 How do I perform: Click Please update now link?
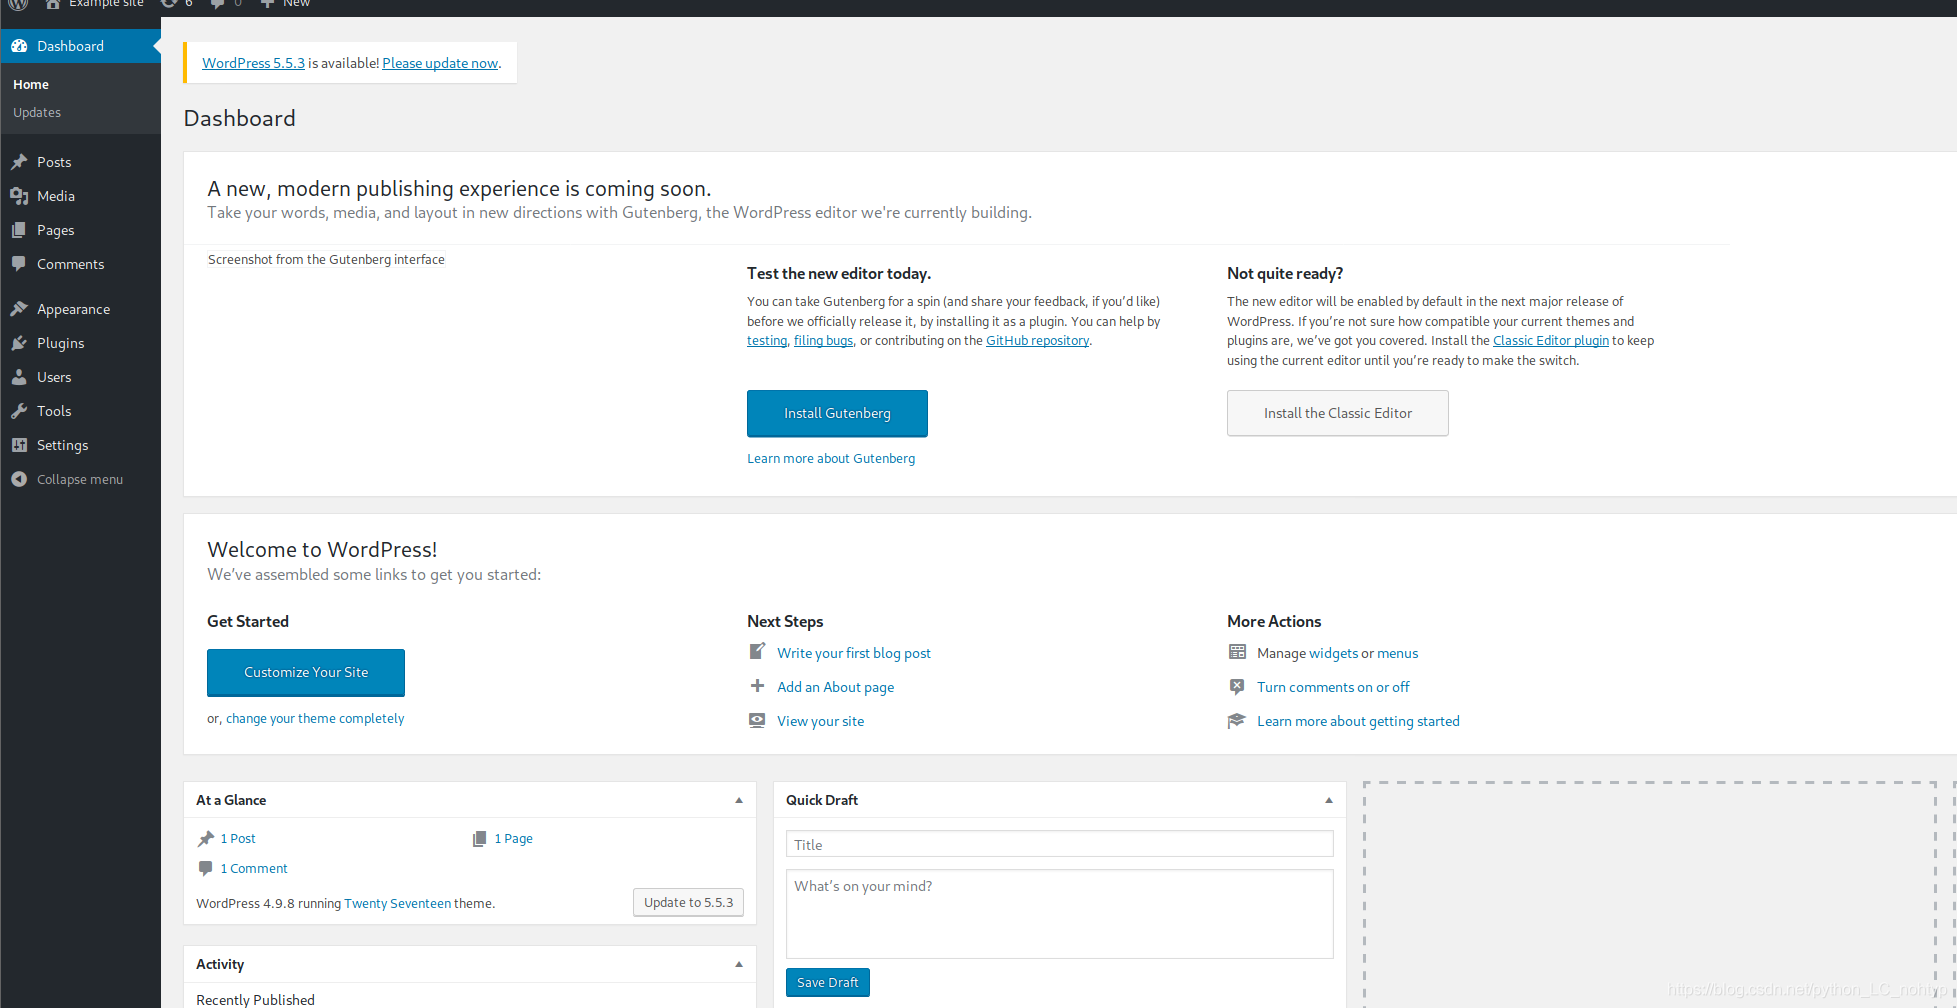click(x=440, y=63)
